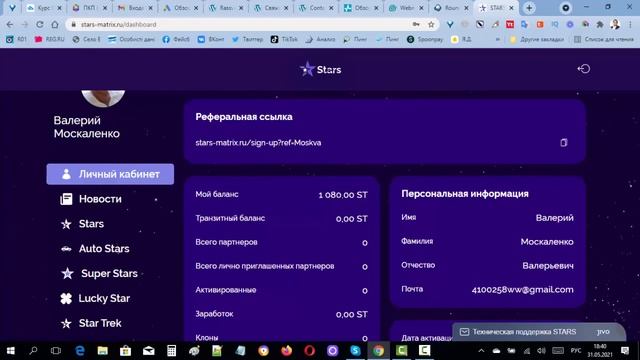Image resolution: width=640 pixels, height=360 pixels.
Task: Launch Firefox from the taskbar
Action: click(287, 351)
